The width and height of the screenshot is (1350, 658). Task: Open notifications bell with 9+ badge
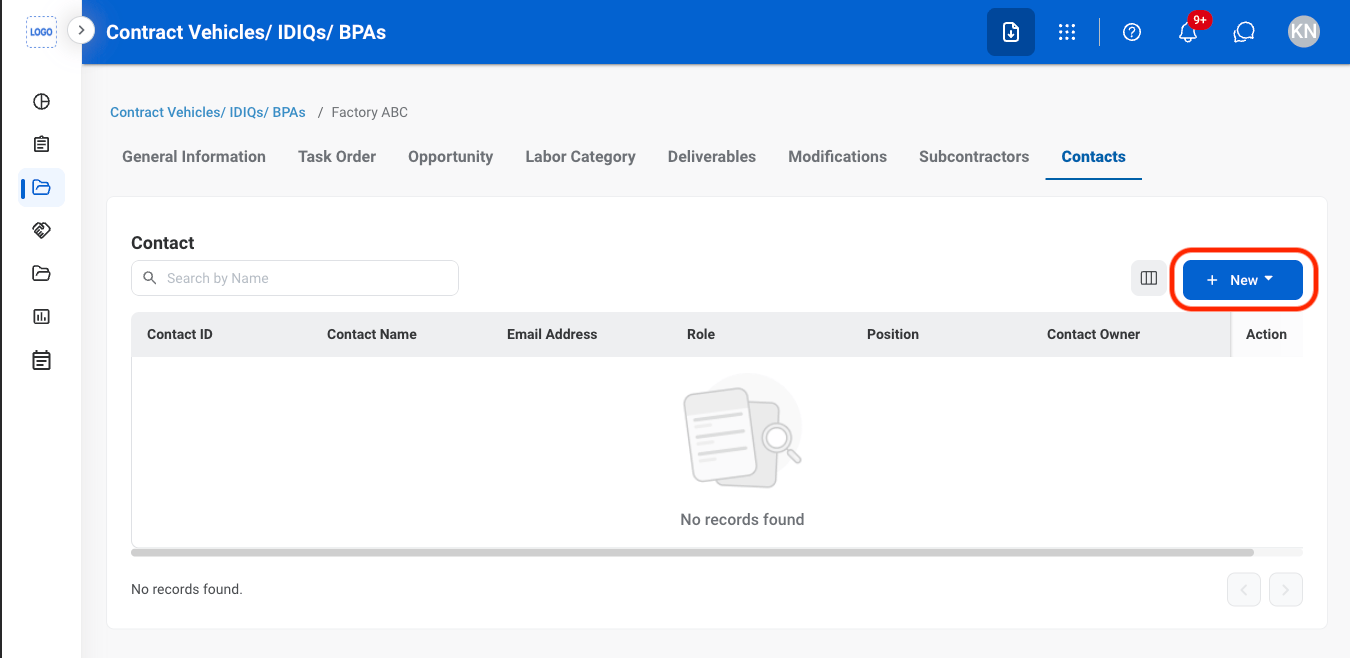1189,30
